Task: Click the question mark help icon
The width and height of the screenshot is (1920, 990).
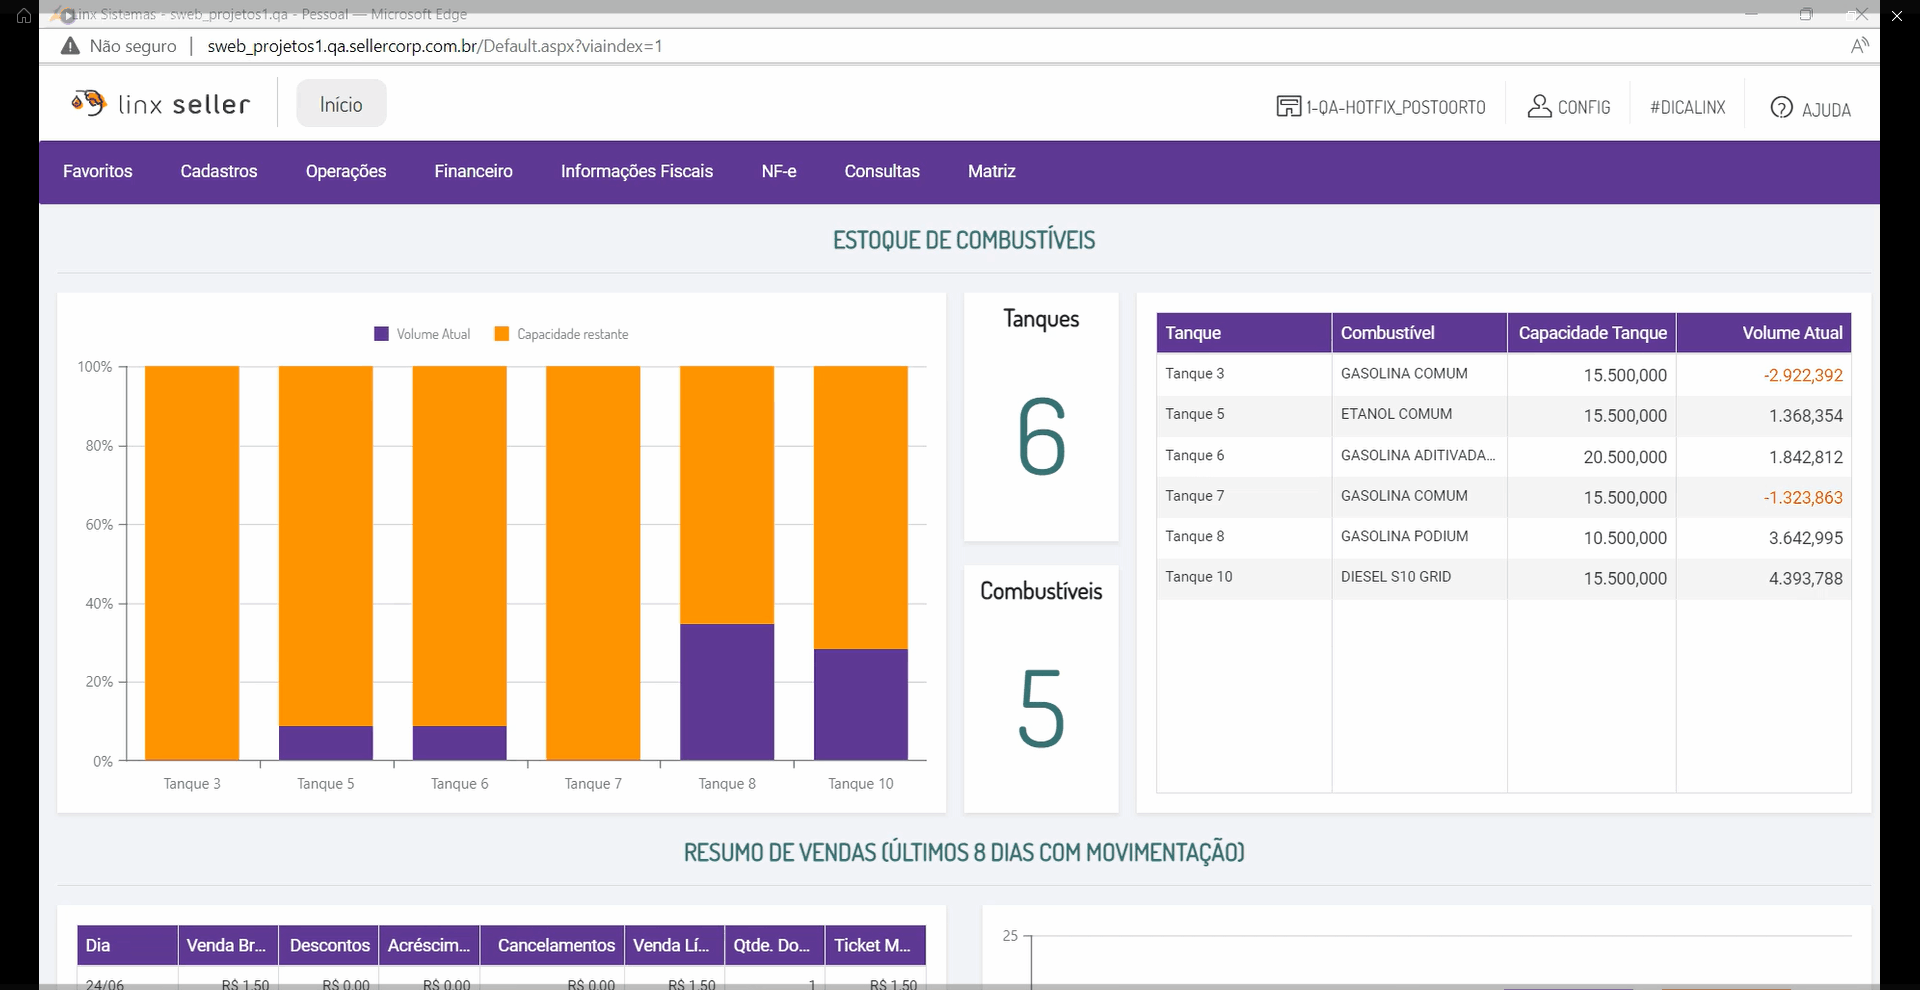Action: [1781, 108]
